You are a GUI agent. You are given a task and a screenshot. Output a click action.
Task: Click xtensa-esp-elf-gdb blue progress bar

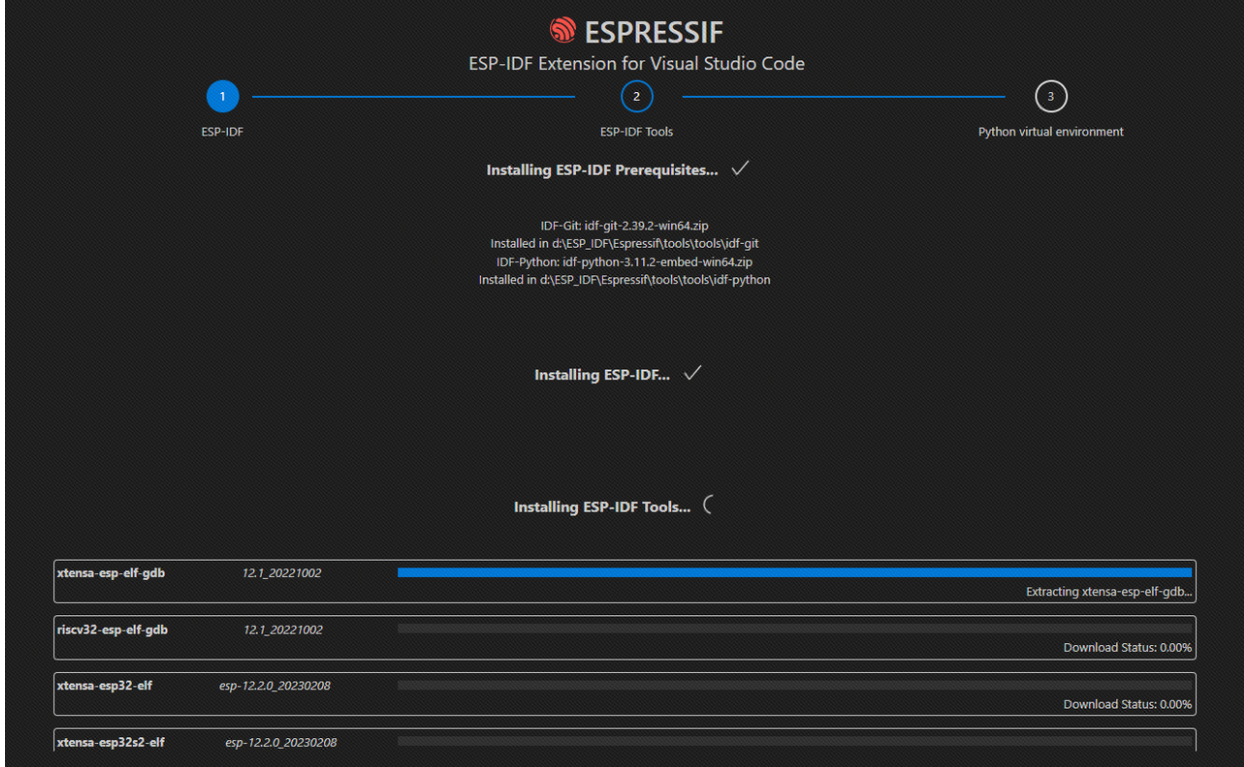(x=795, y=573)
